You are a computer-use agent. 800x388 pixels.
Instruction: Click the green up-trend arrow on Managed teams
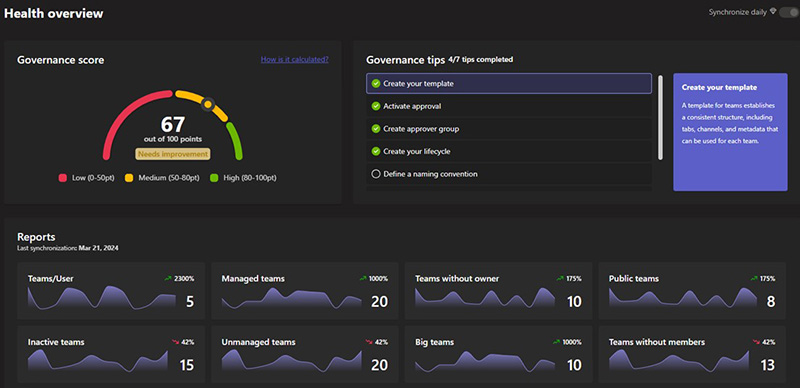pyautogui.click(x=363, y=279)
